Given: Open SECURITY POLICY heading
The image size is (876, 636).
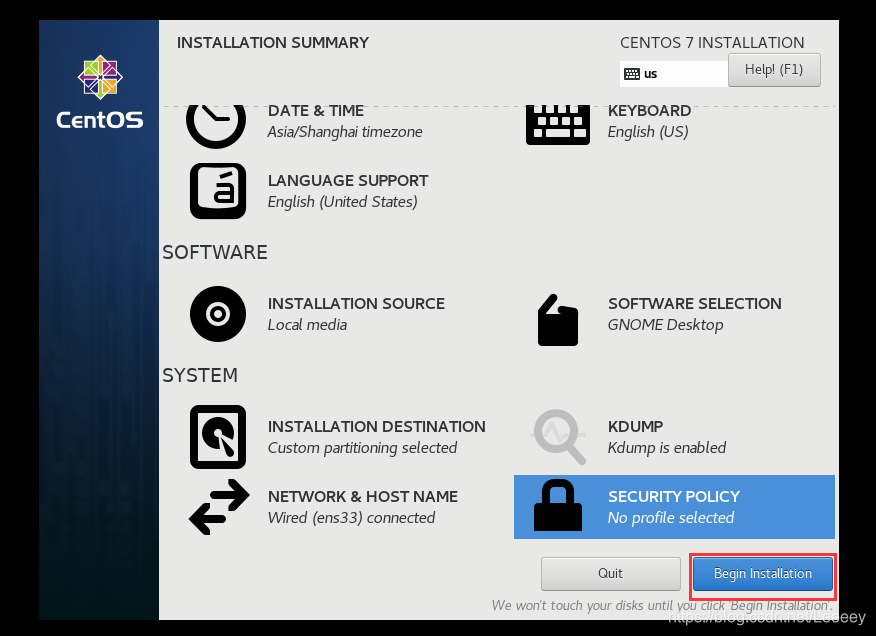Looking at the screenshot, I should (x=674, y=496).
